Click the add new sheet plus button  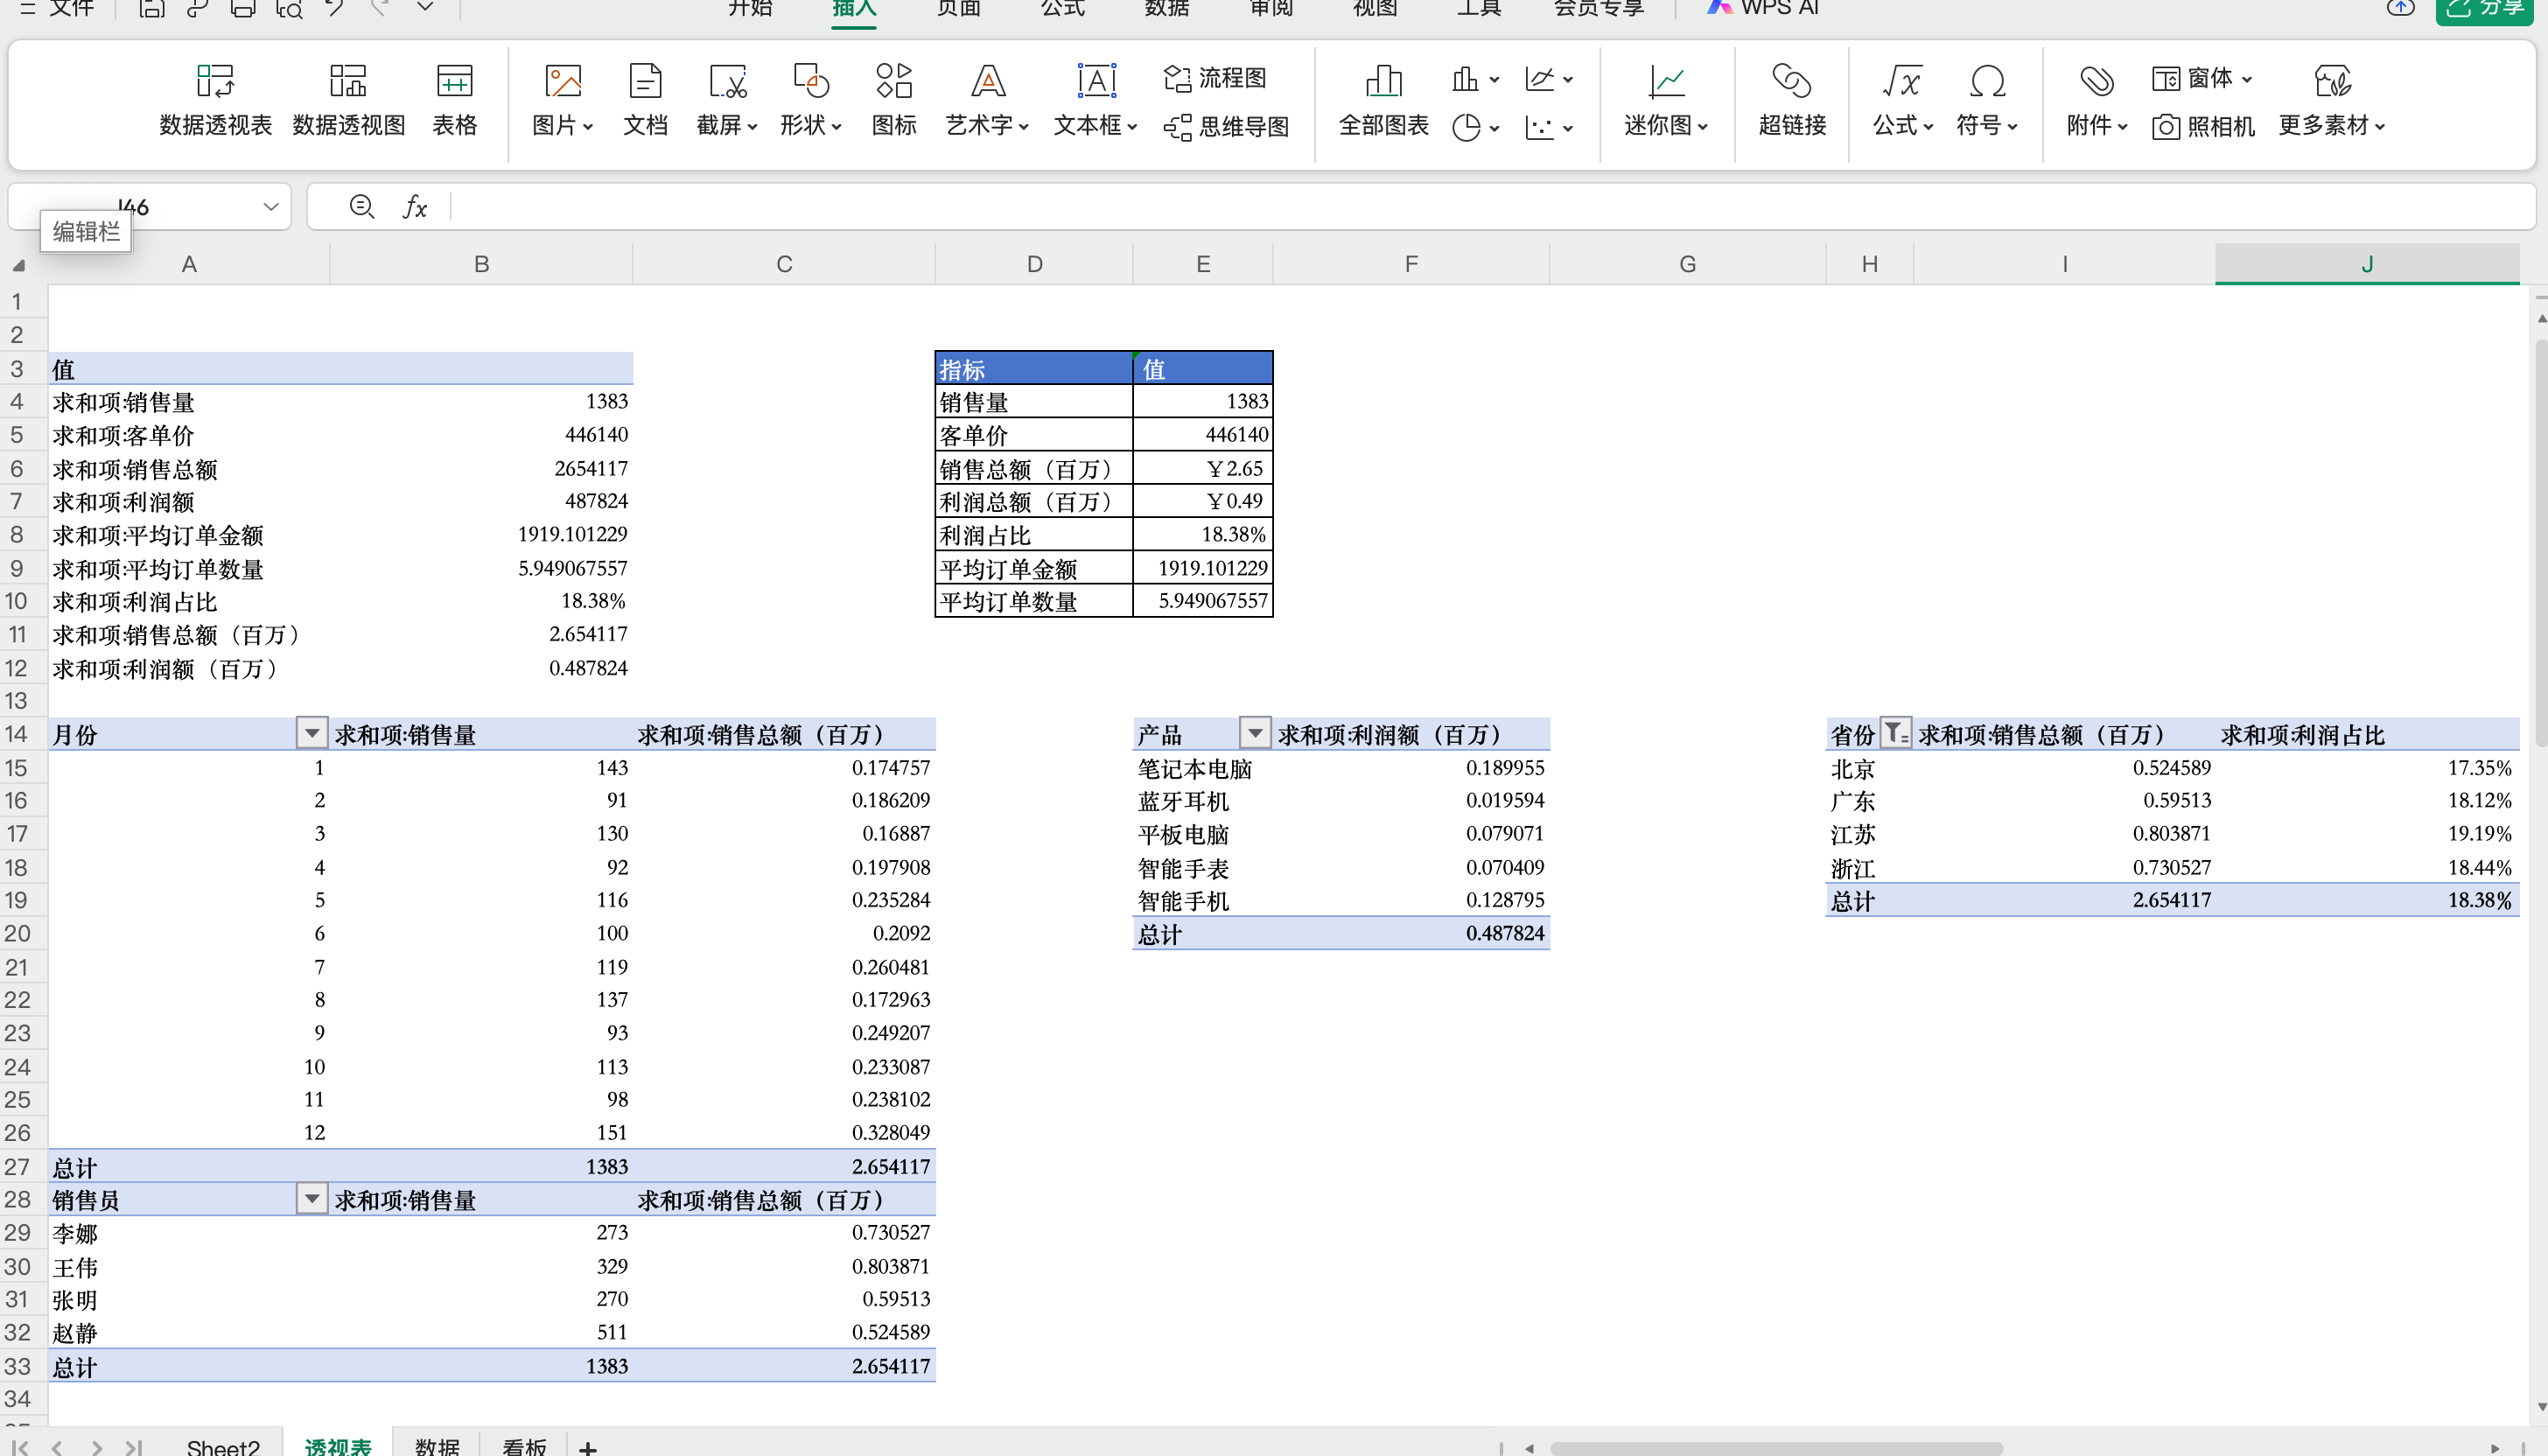click(x=588, y=1446)
